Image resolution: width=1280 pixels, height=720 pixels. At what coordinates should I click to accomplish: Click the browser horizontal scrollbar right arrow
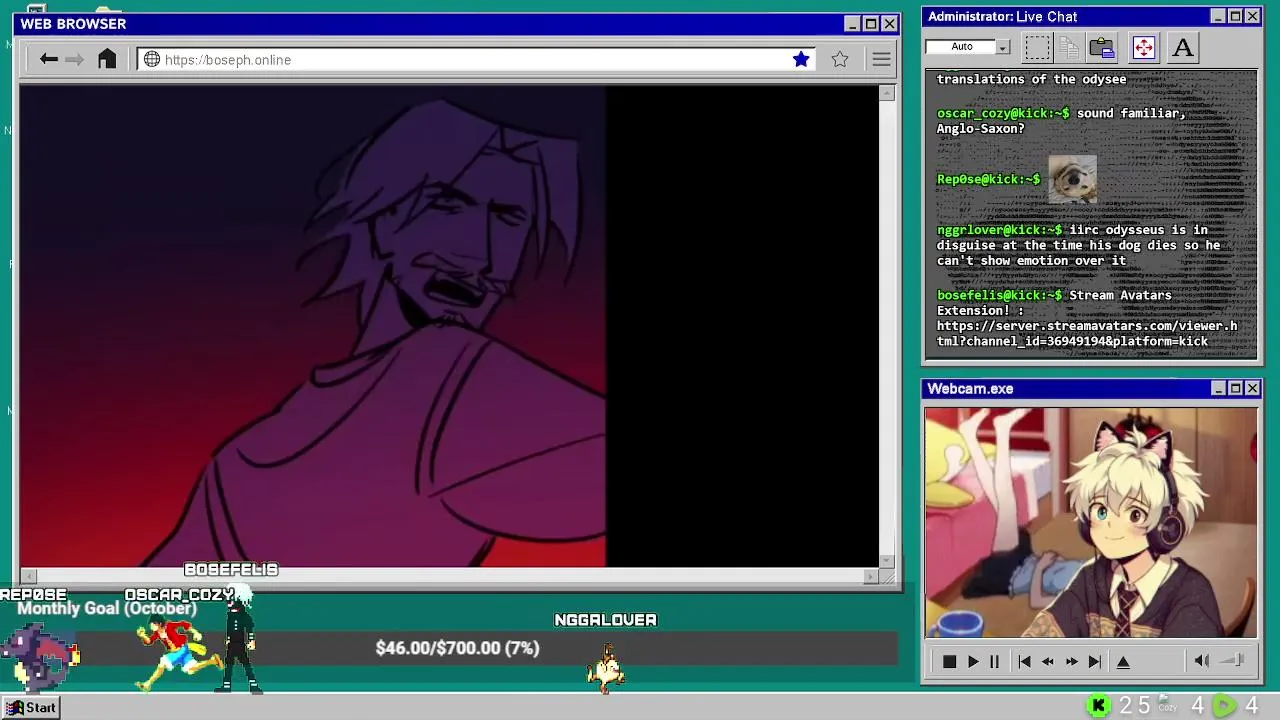click(x=871, y=576)
